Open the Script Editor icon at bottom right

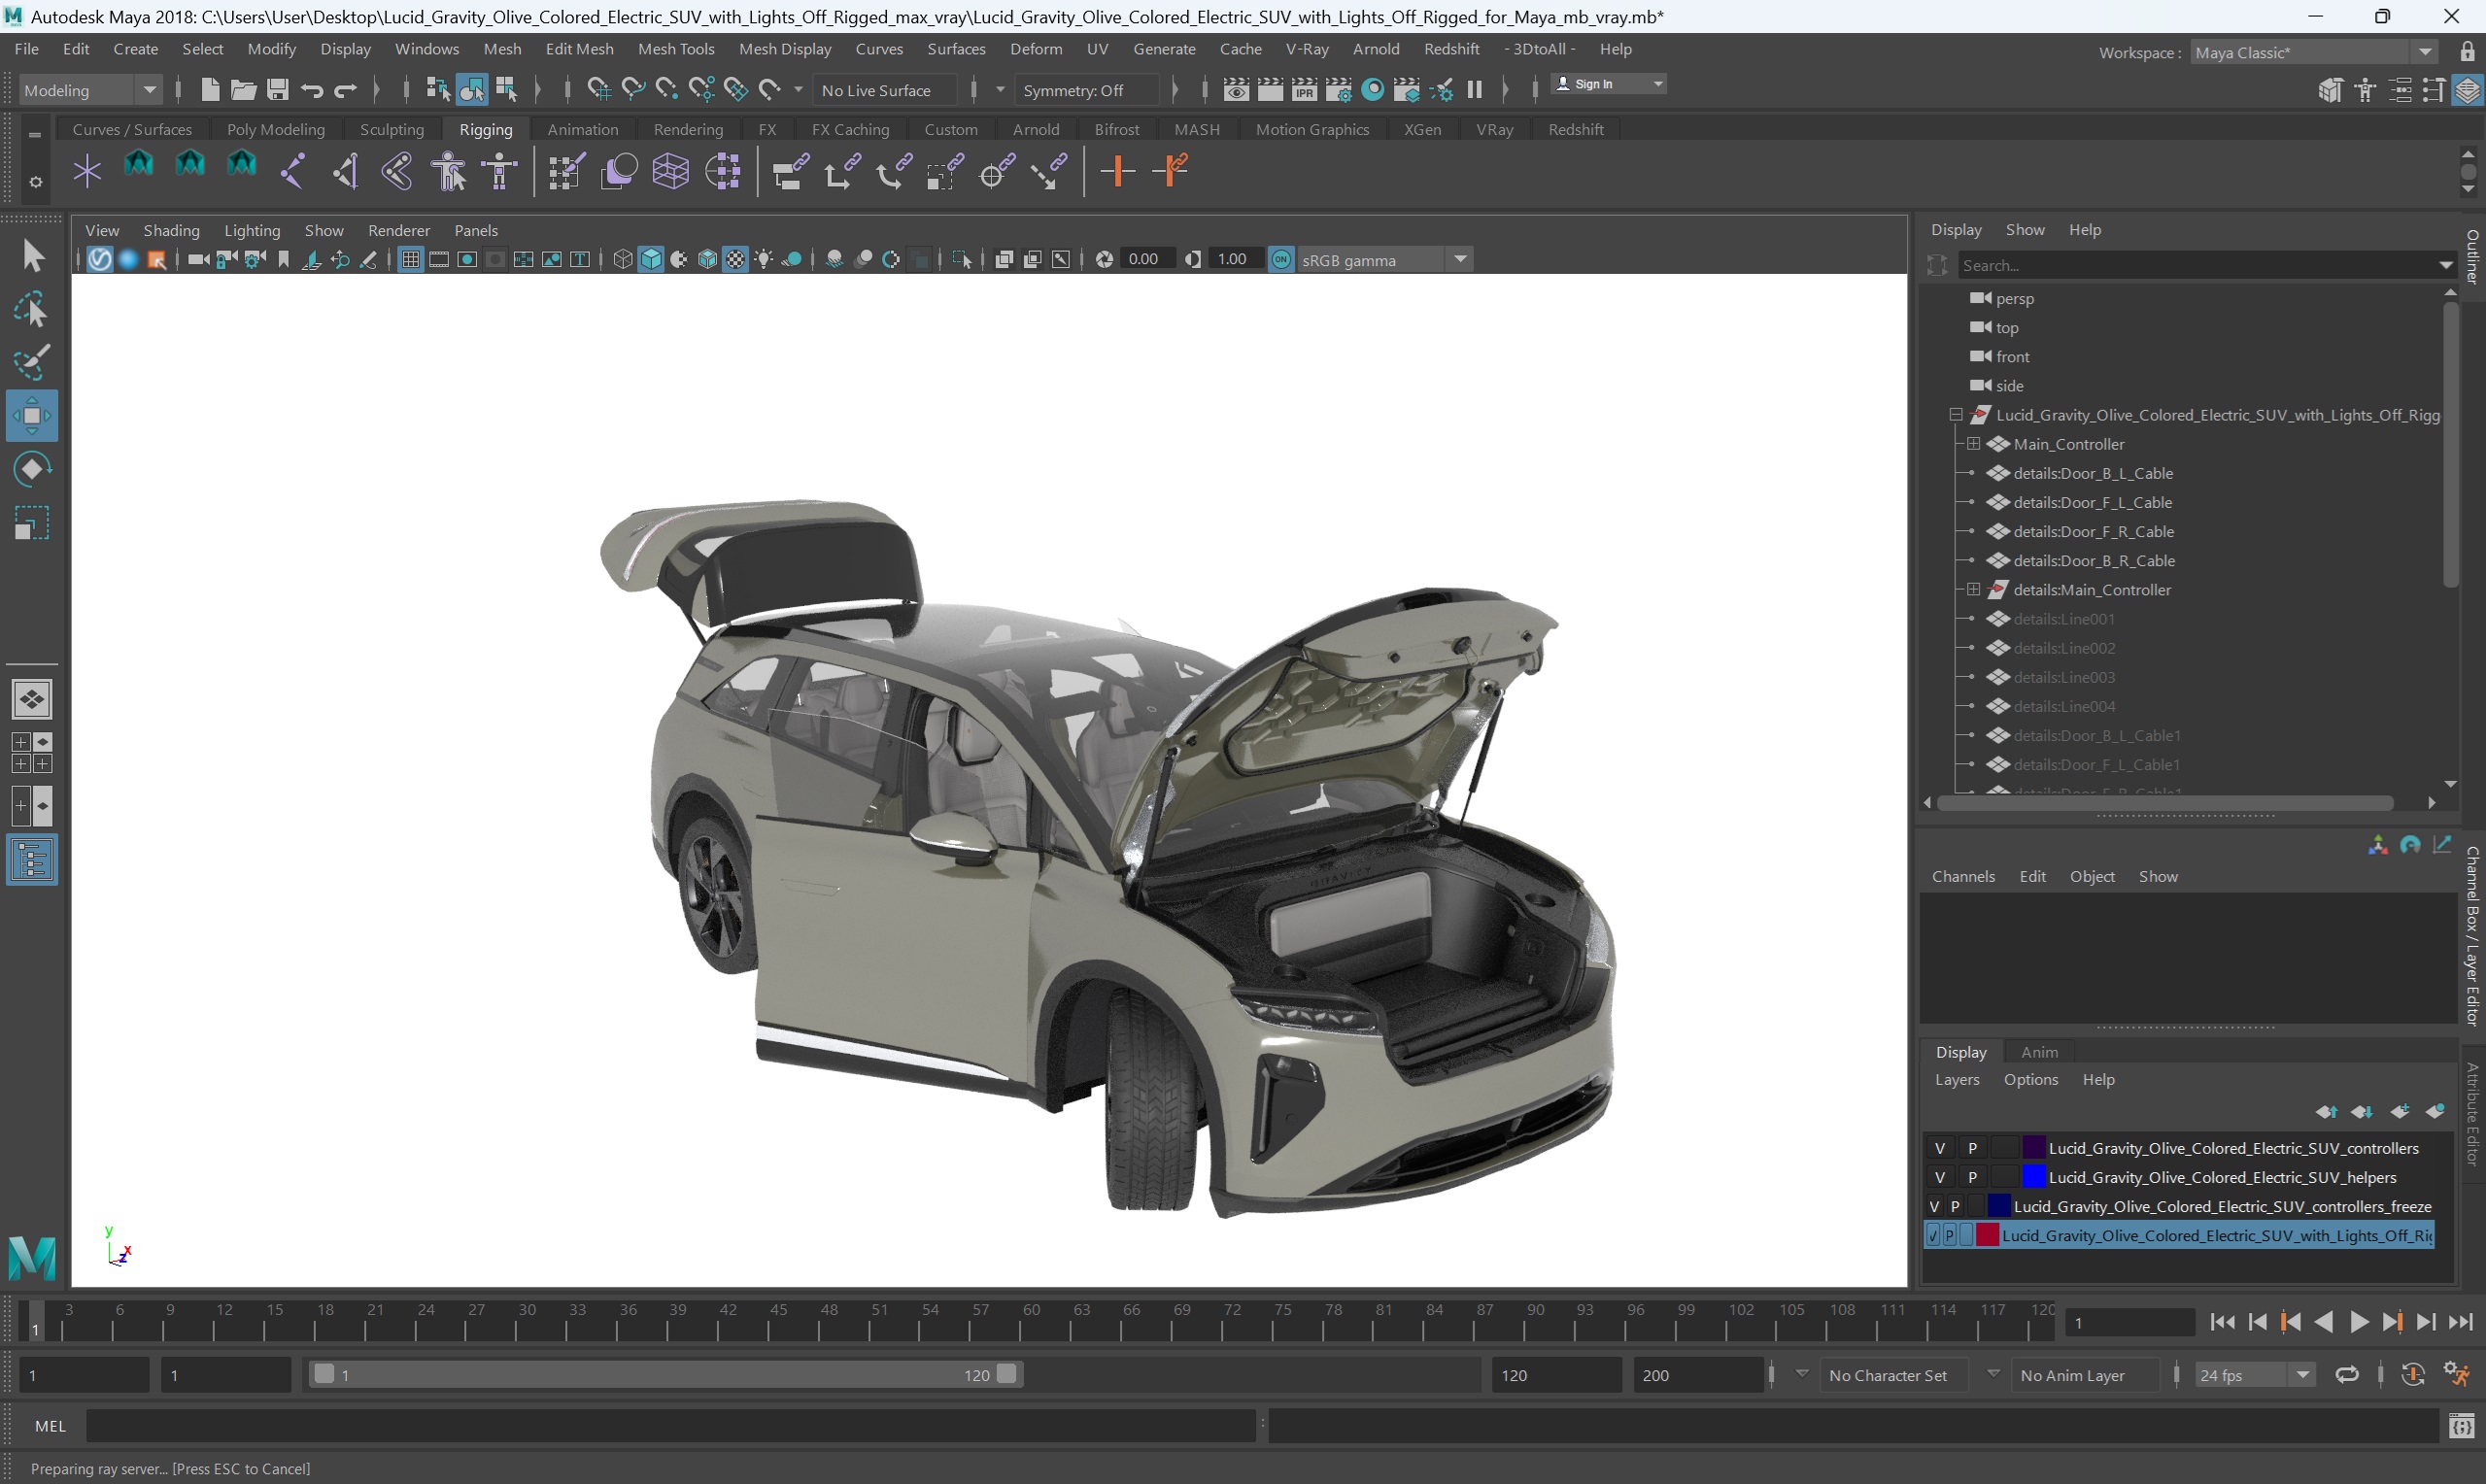point(2461,1426)
